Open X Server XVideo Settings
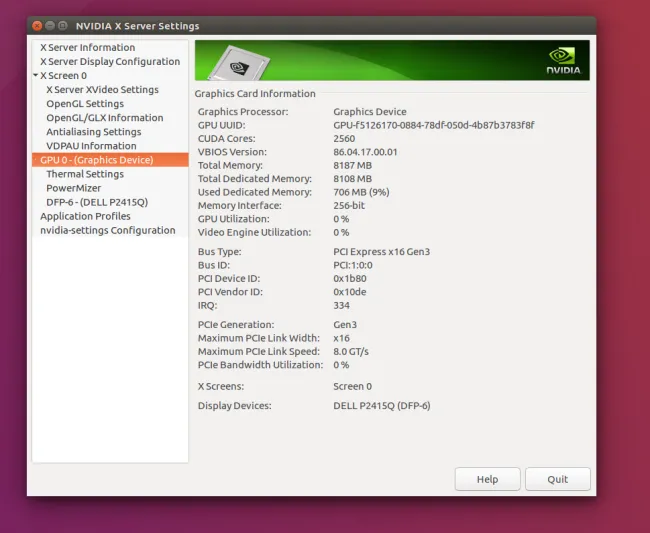This screenshot has width=650, height=533. pyautogui.click(x=102, y=90)
